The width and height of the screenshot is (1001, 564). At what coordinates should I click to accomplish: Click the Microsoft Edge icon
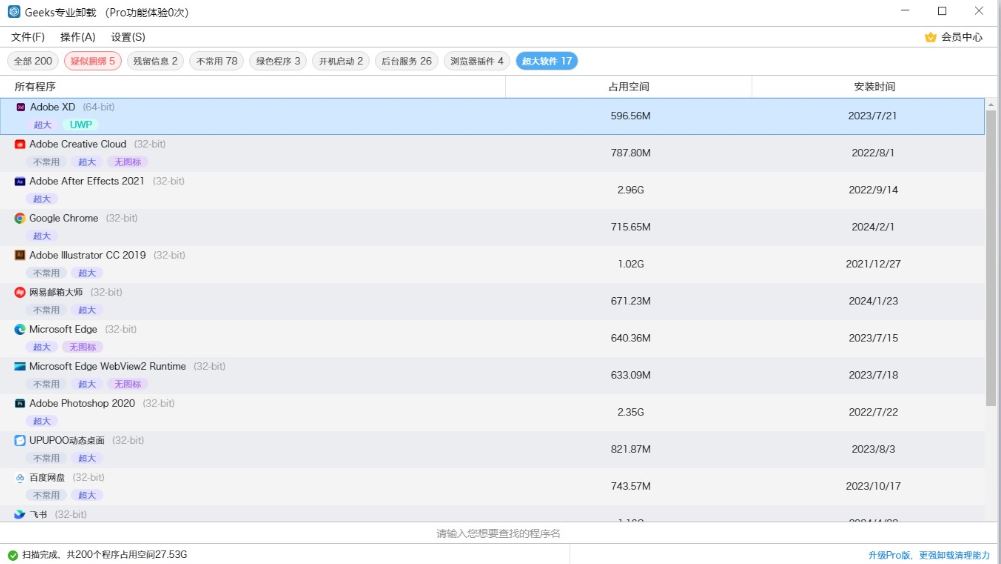[20, 330]
